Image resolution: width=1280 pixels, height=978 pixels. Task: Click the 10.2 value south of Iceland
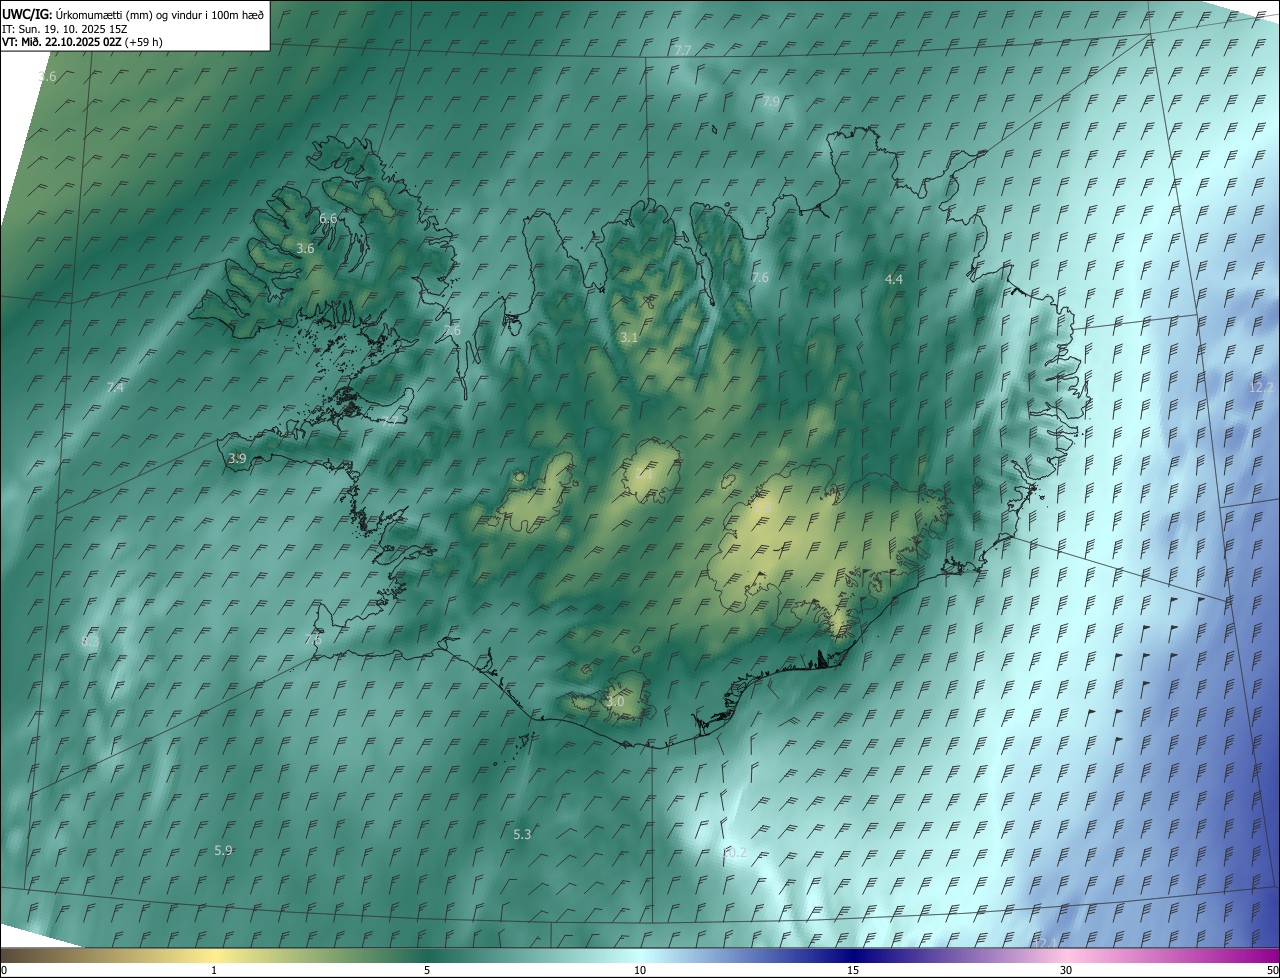[x=735, y=853]
